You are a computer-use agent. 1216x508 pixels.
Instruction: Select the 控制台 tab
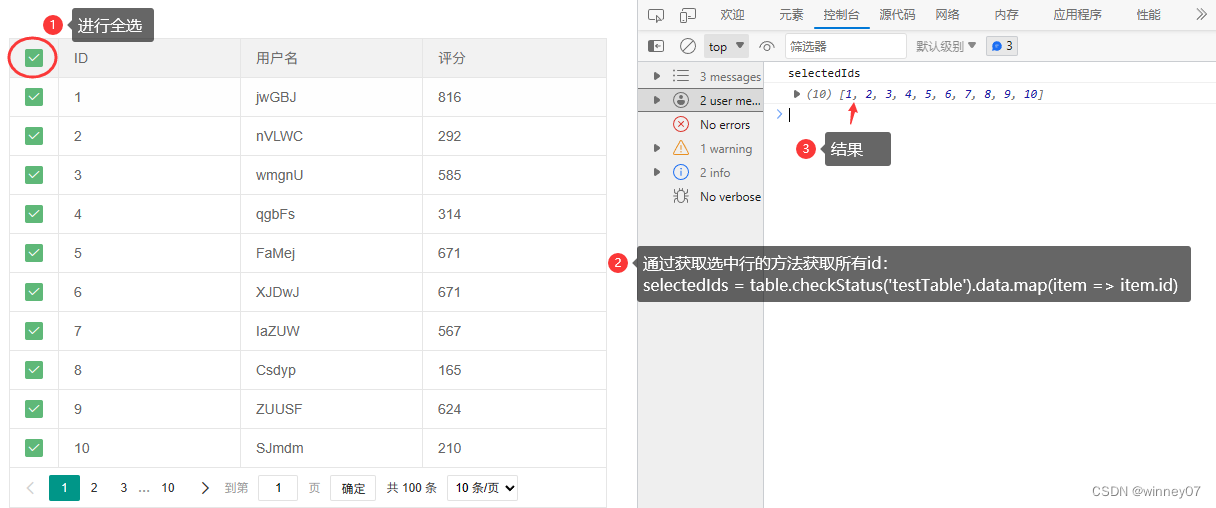841,15
